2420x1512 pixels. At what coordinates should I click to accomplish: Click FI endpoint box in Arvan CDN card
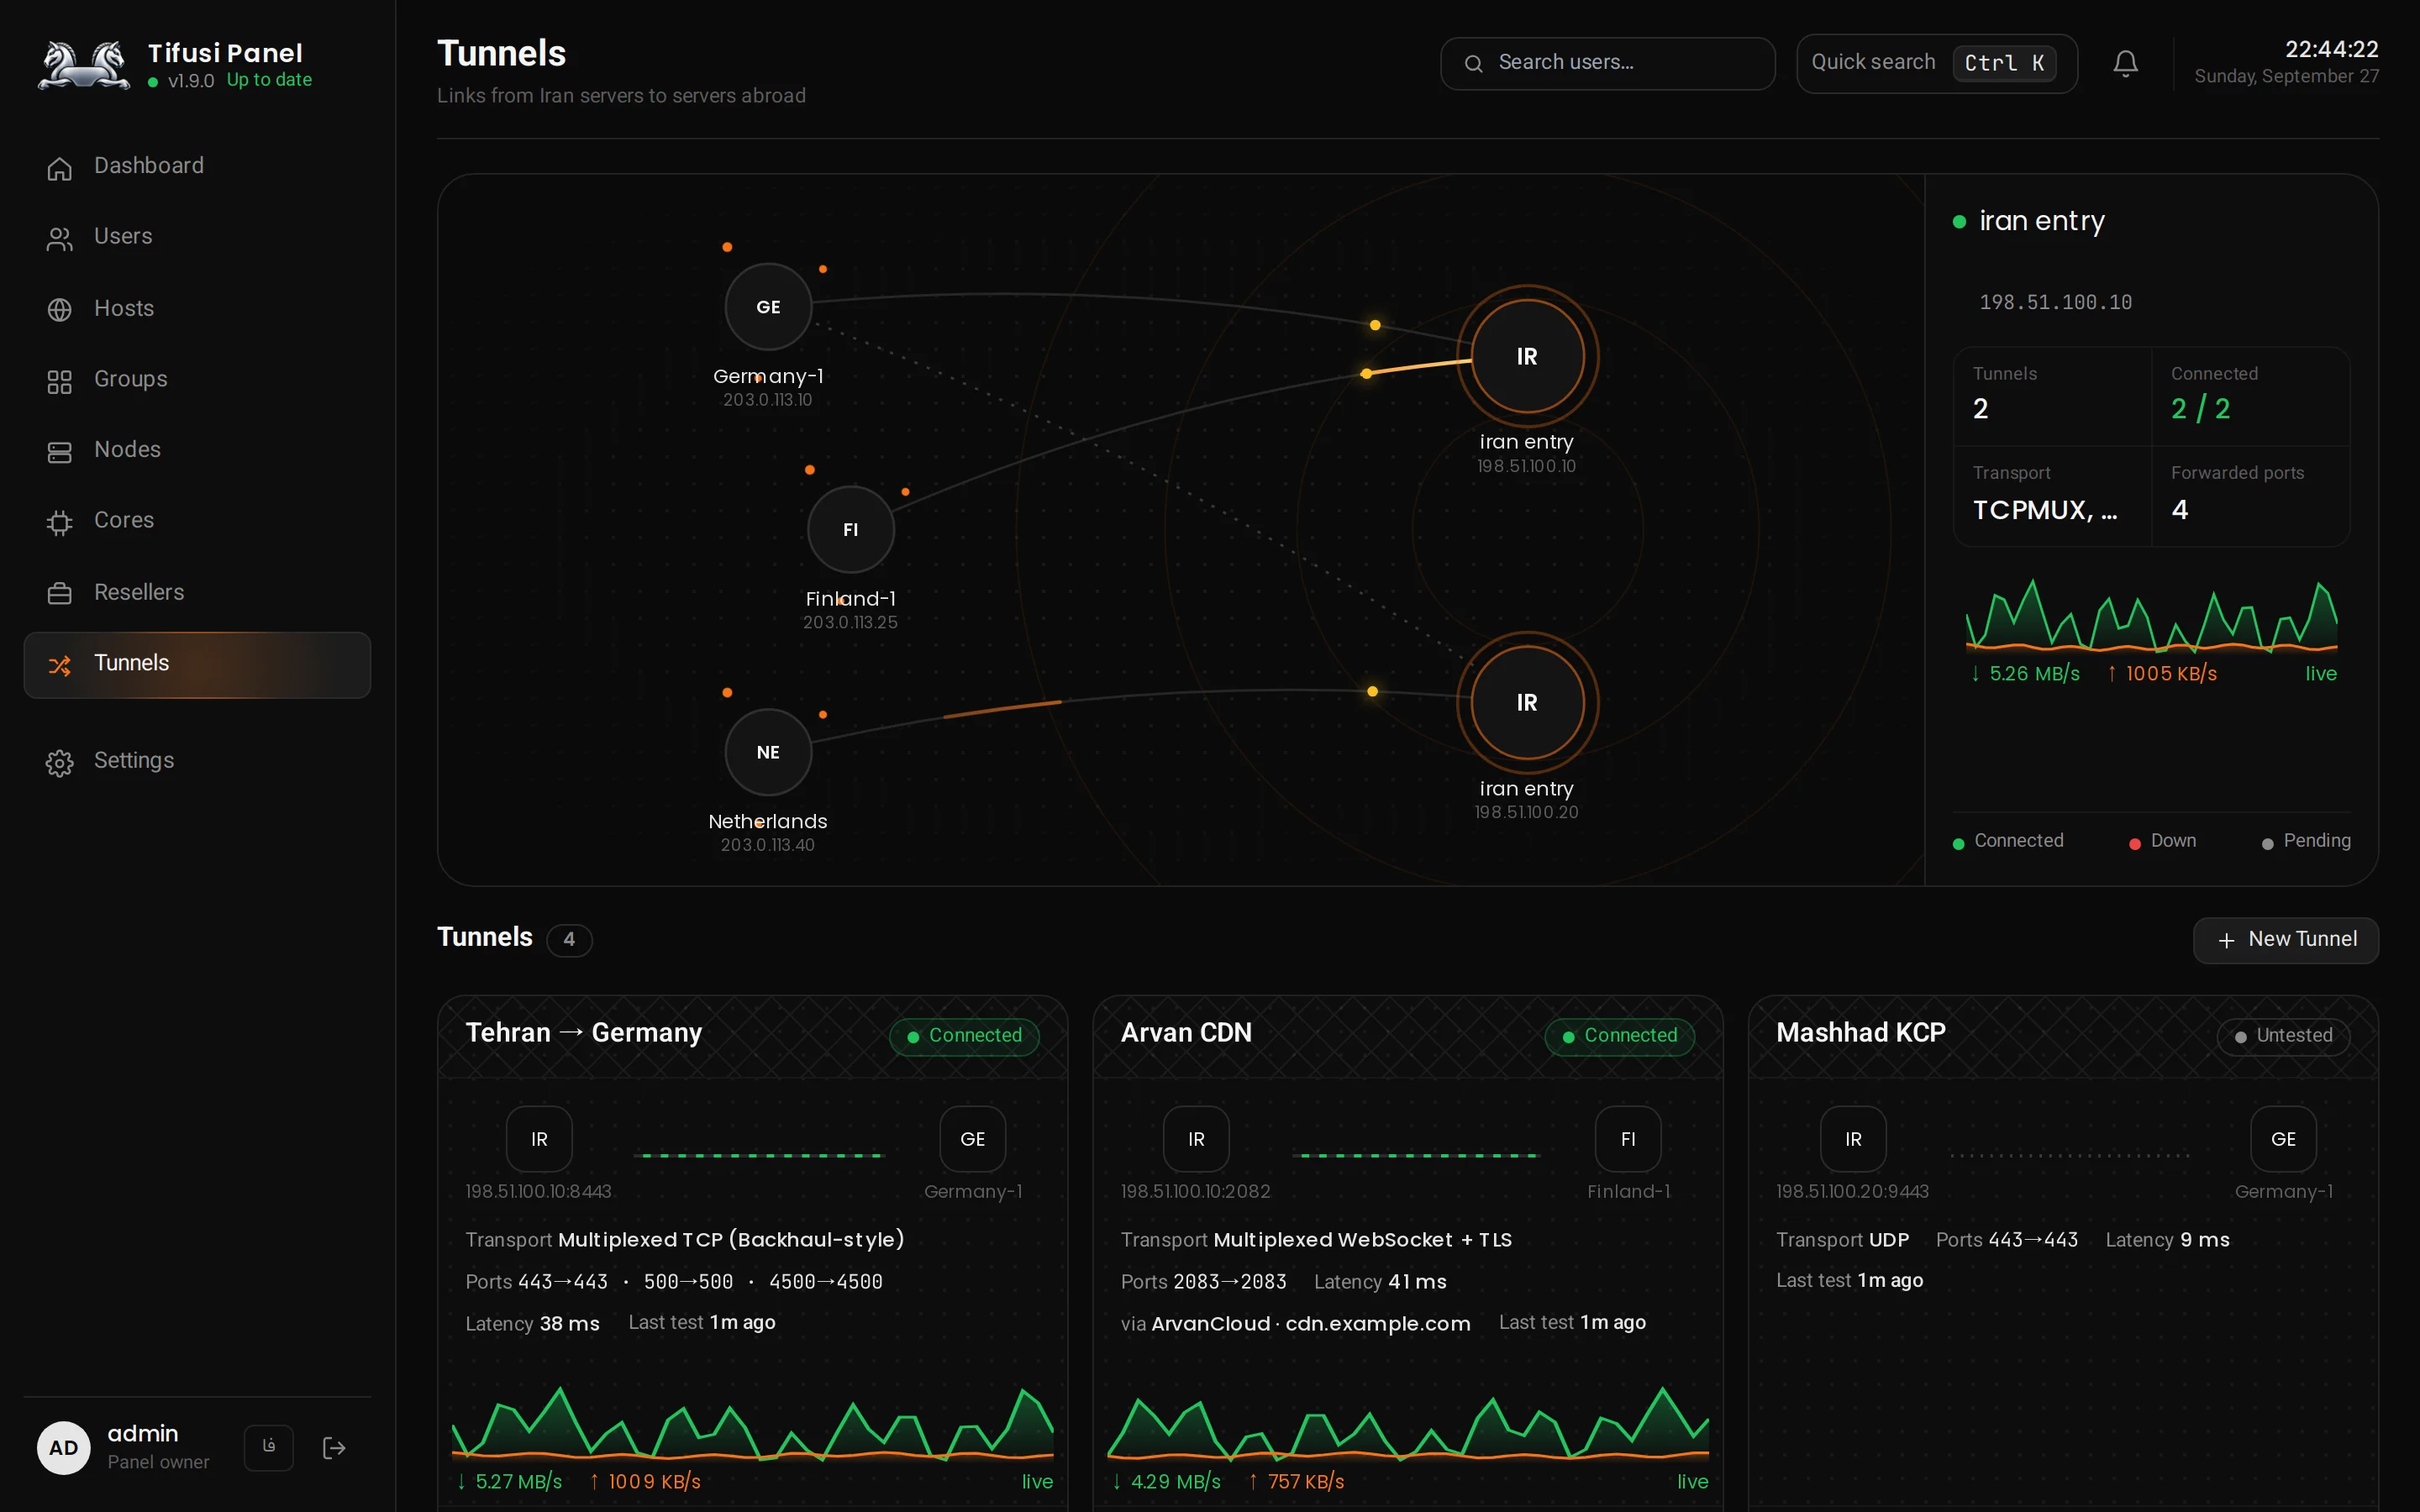pyautogui.click(x=1628, y=1139)
